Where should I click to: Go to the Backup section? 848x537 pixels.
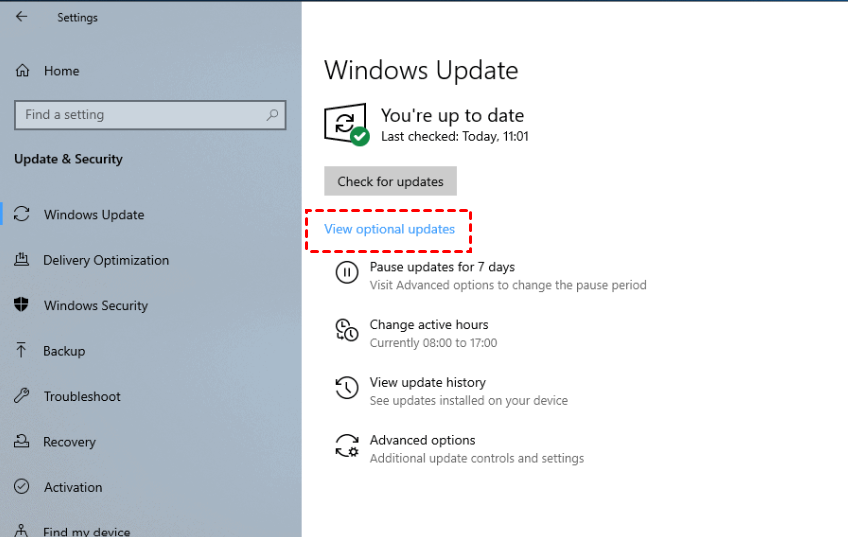64,351
